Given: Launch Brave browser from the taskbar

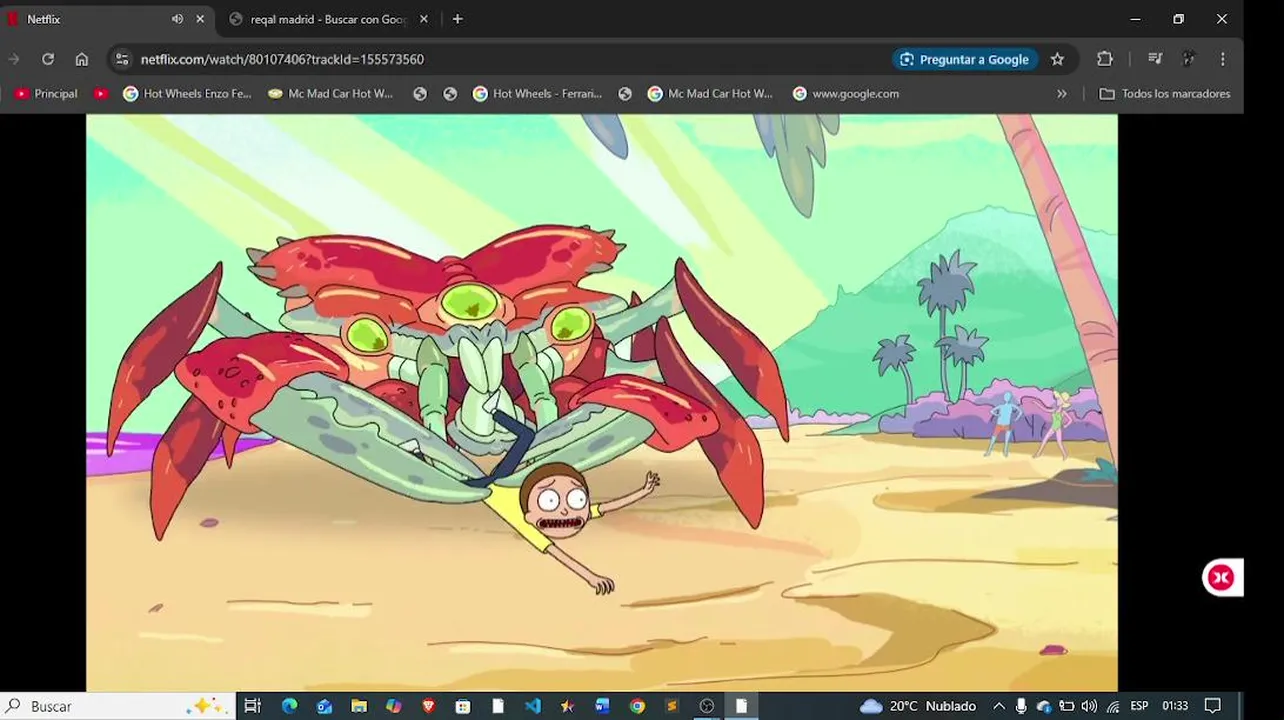Looking at the screenshot, I should (429, 706).
